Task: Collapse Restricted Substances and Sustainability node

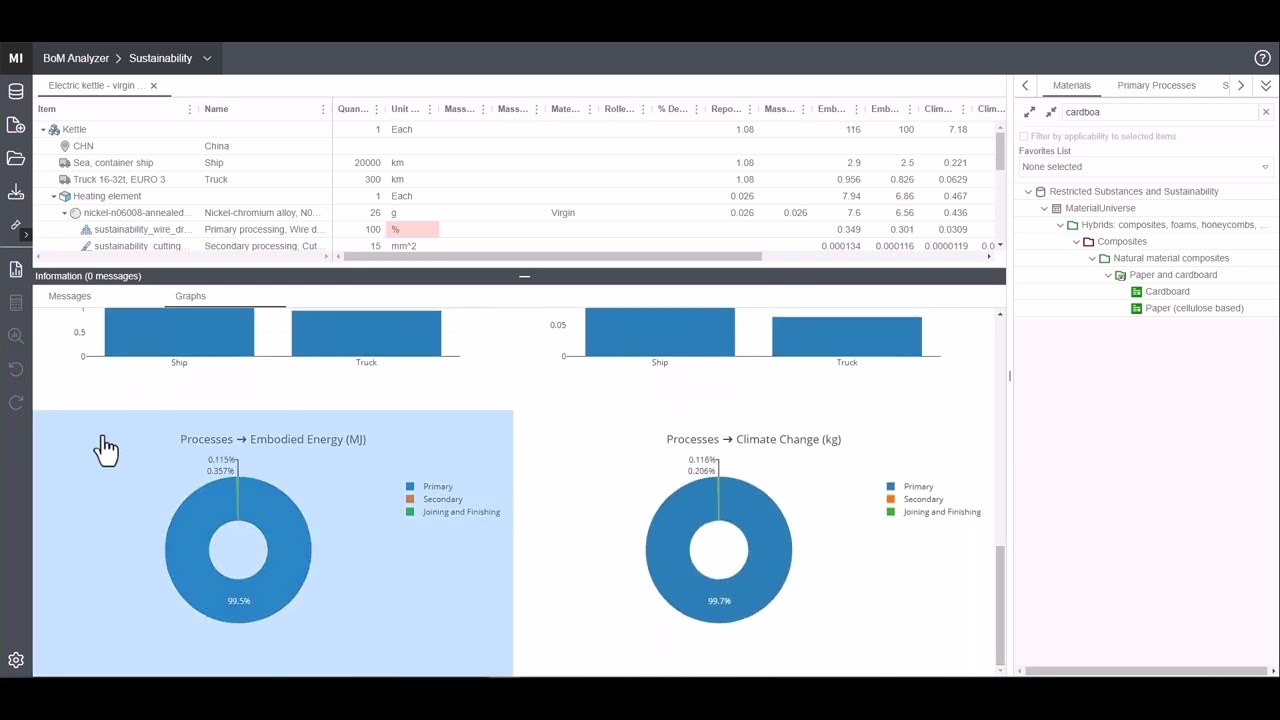Action: [x=1028, y=192]
